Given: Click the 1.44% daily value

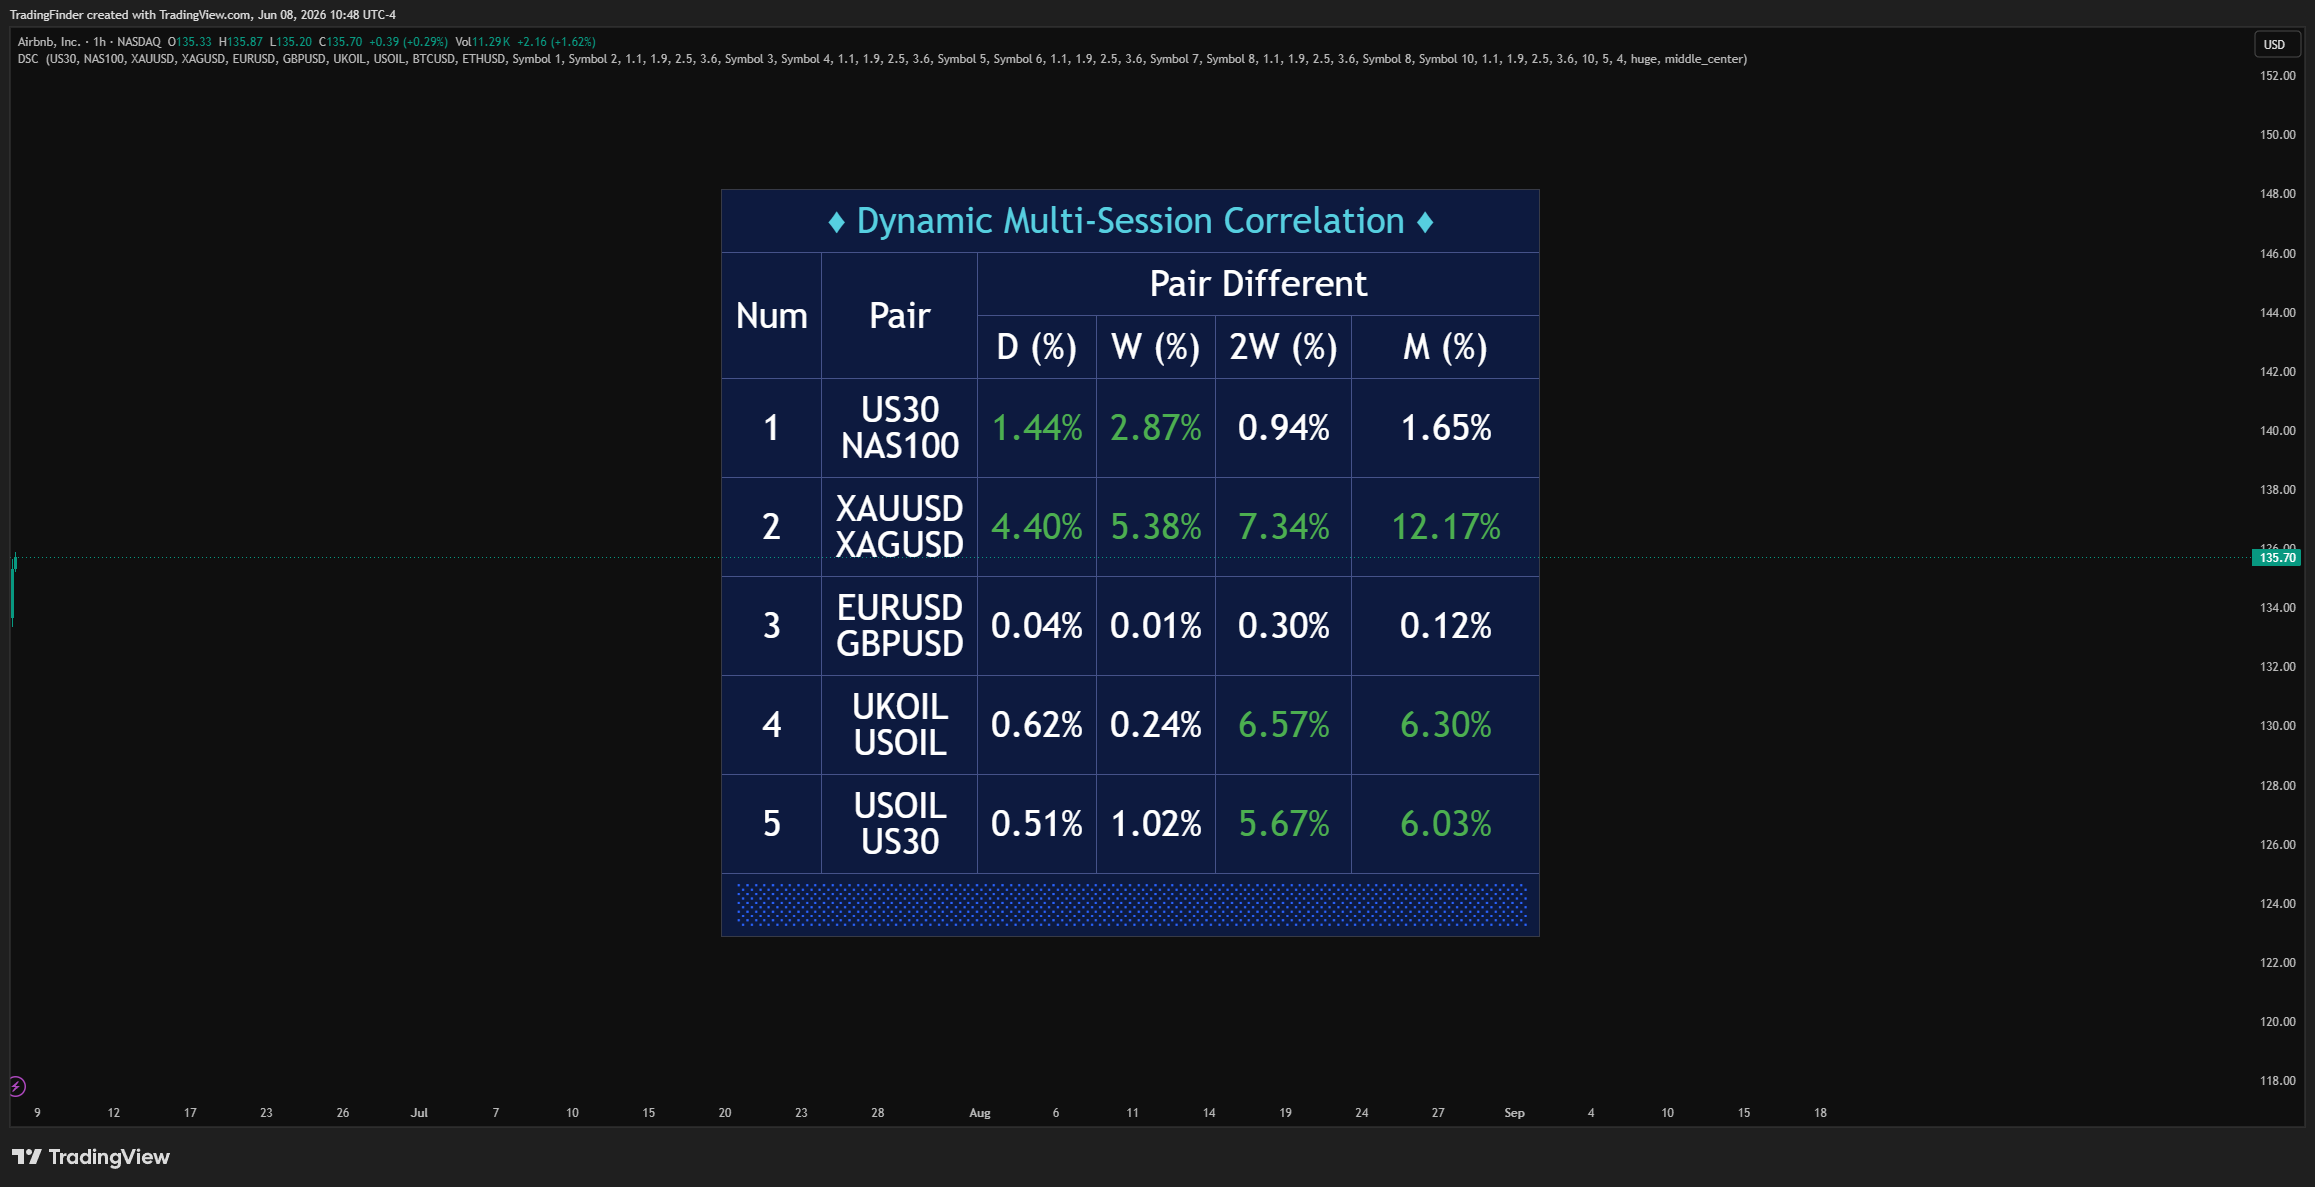Looking at the screenshot, I should pos(1037,428).
